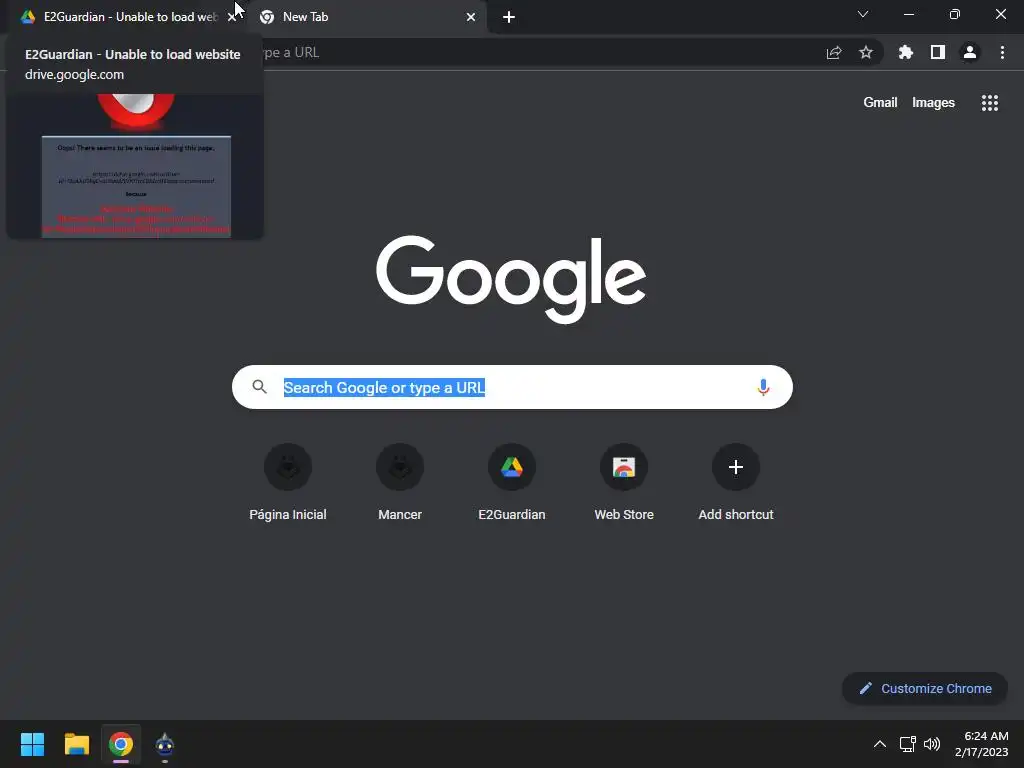Open File Explorer from taskbar
1024x768 pixels.
tap(76, 744)
